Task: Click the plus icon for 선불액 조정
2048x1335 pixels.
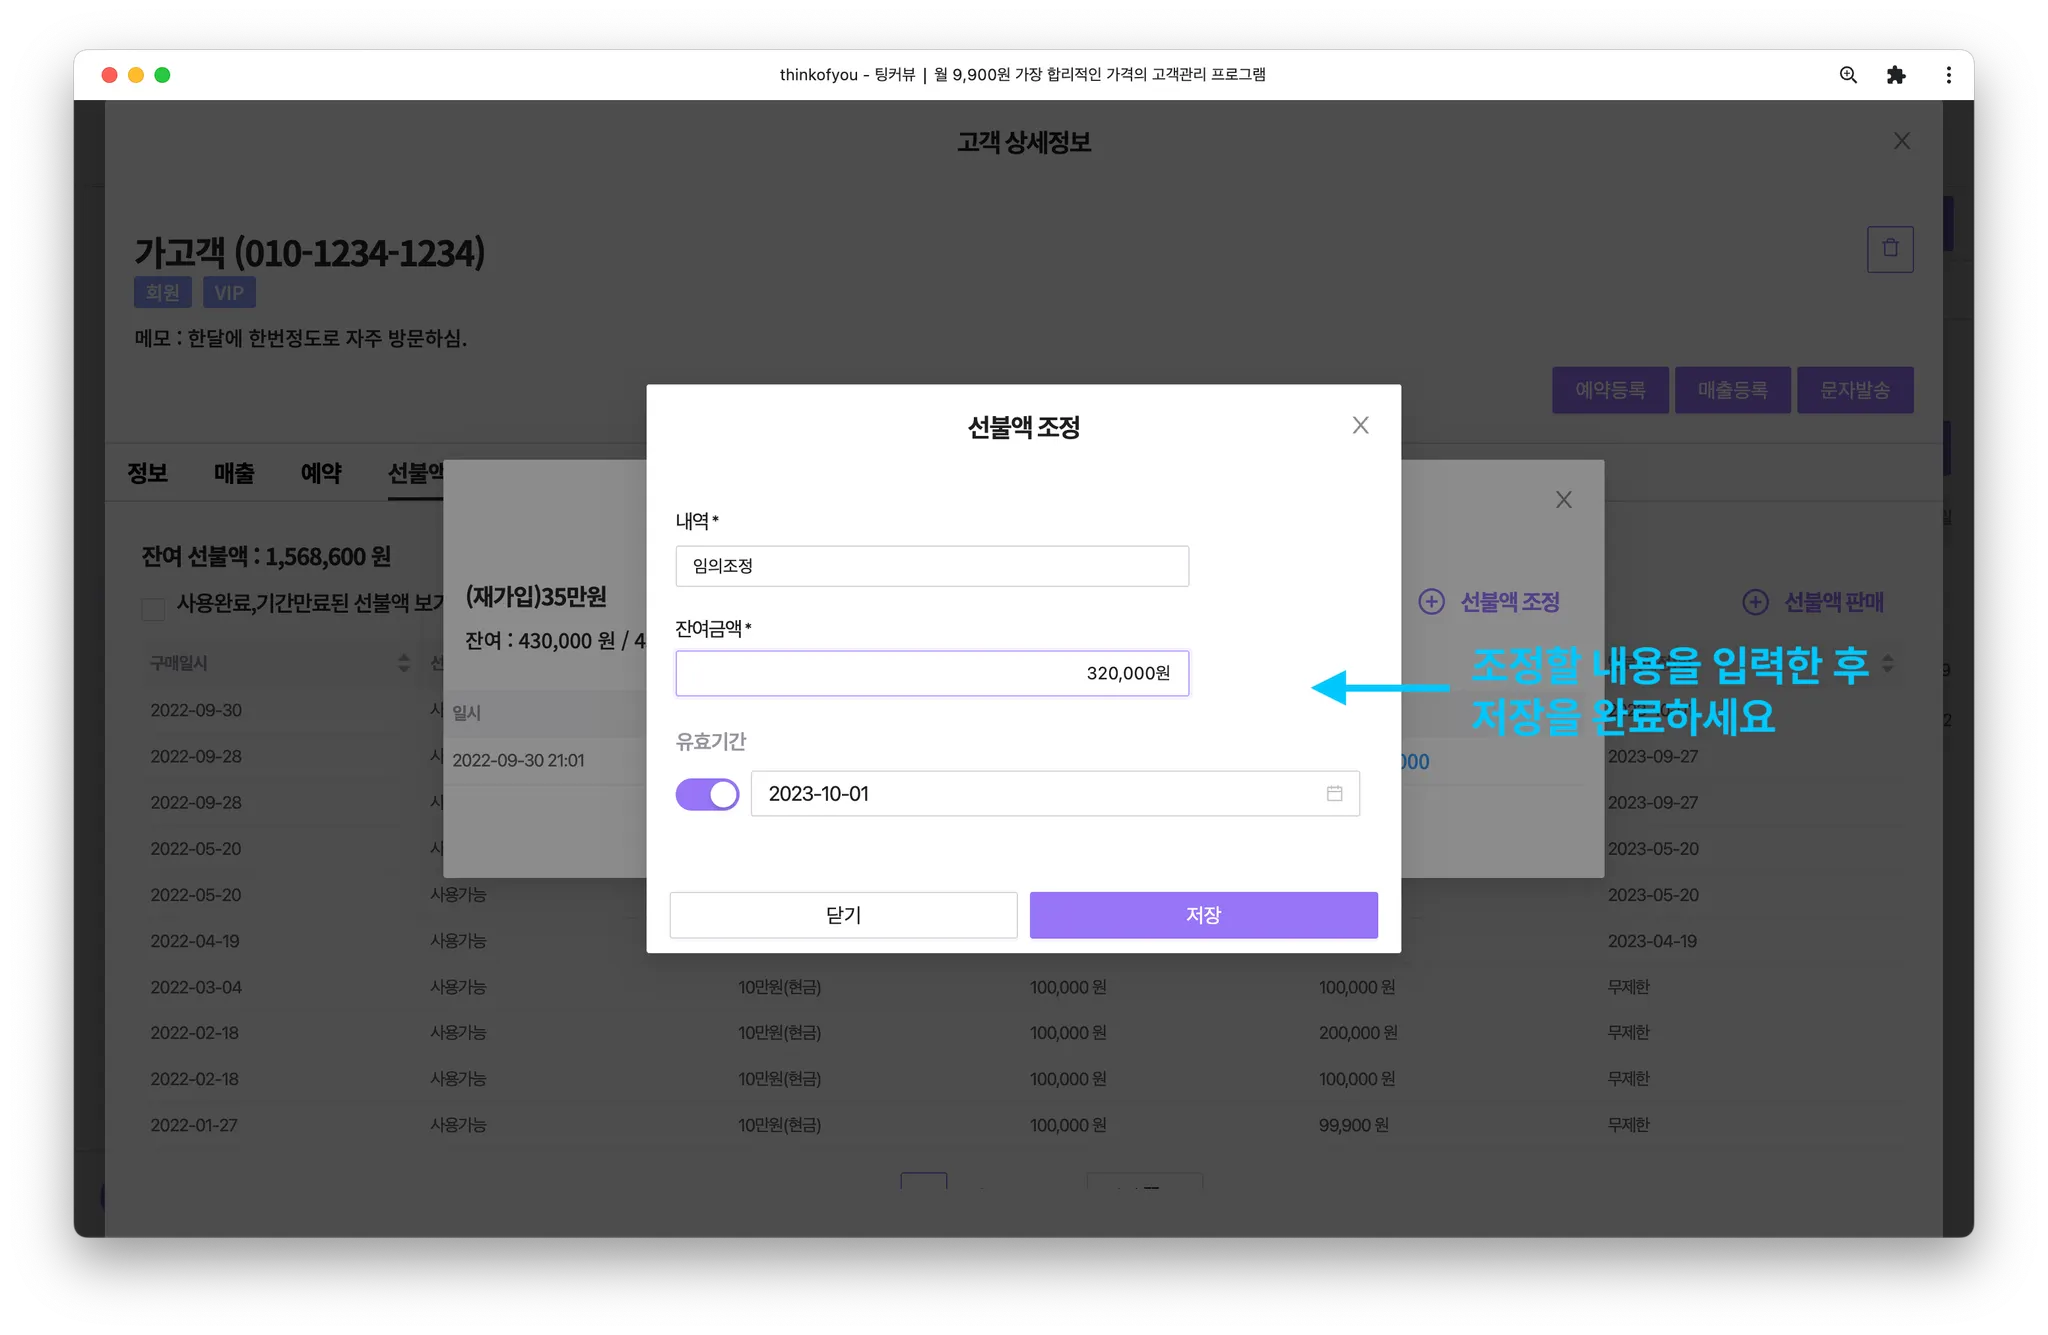Action: pos(1432,602)
